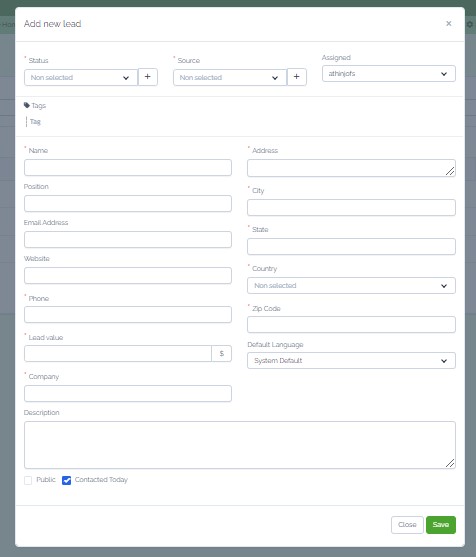This screenshot has height=557, width=476.
Task: Click the Close button
Action: [407, 525]
